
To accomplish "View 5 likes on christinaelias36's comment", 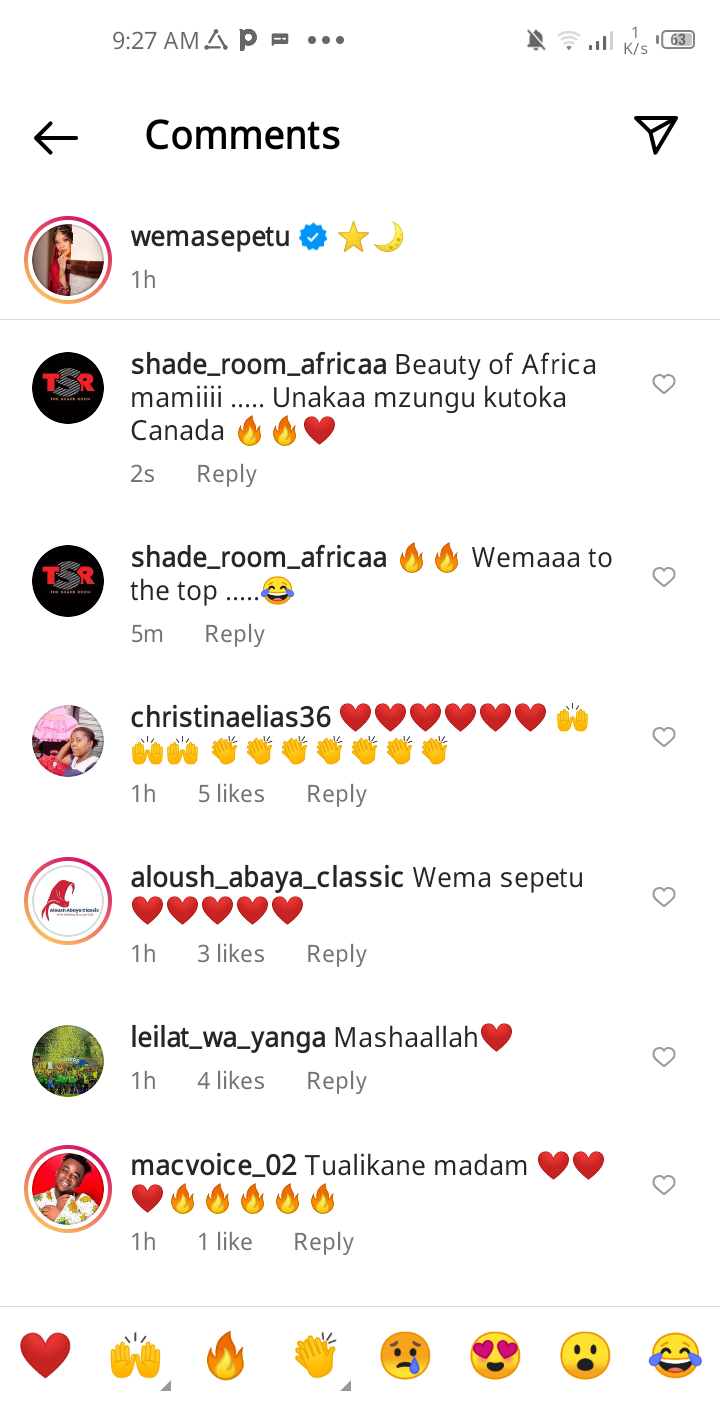I will (231, 794).
